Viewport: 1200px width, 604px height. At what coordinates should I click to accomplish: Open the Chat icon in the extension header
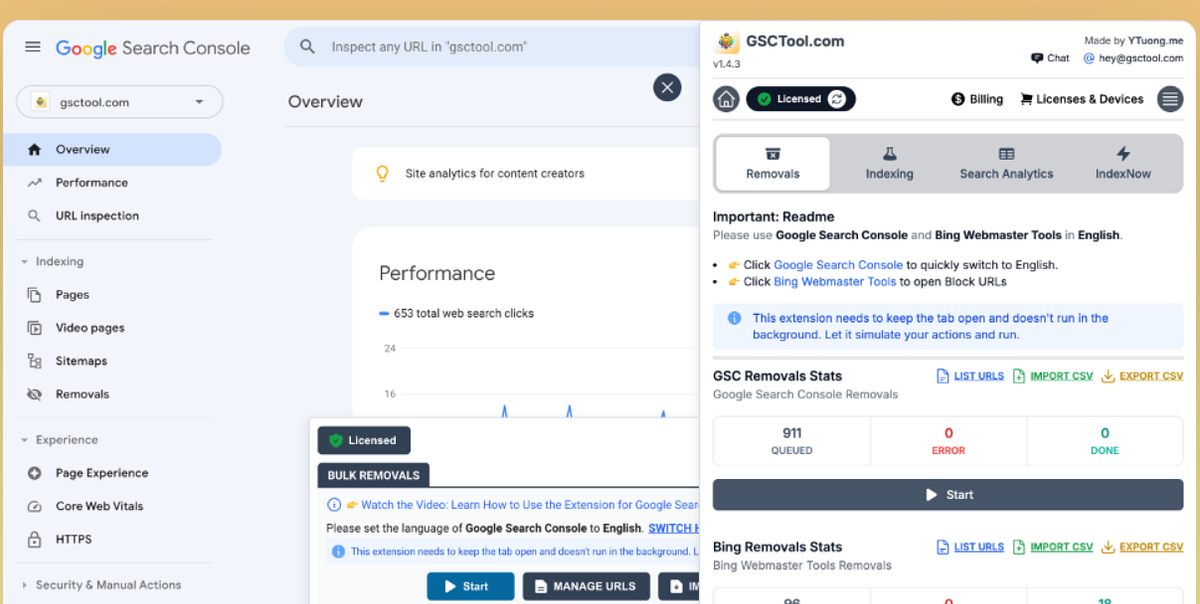(1035, 57)
